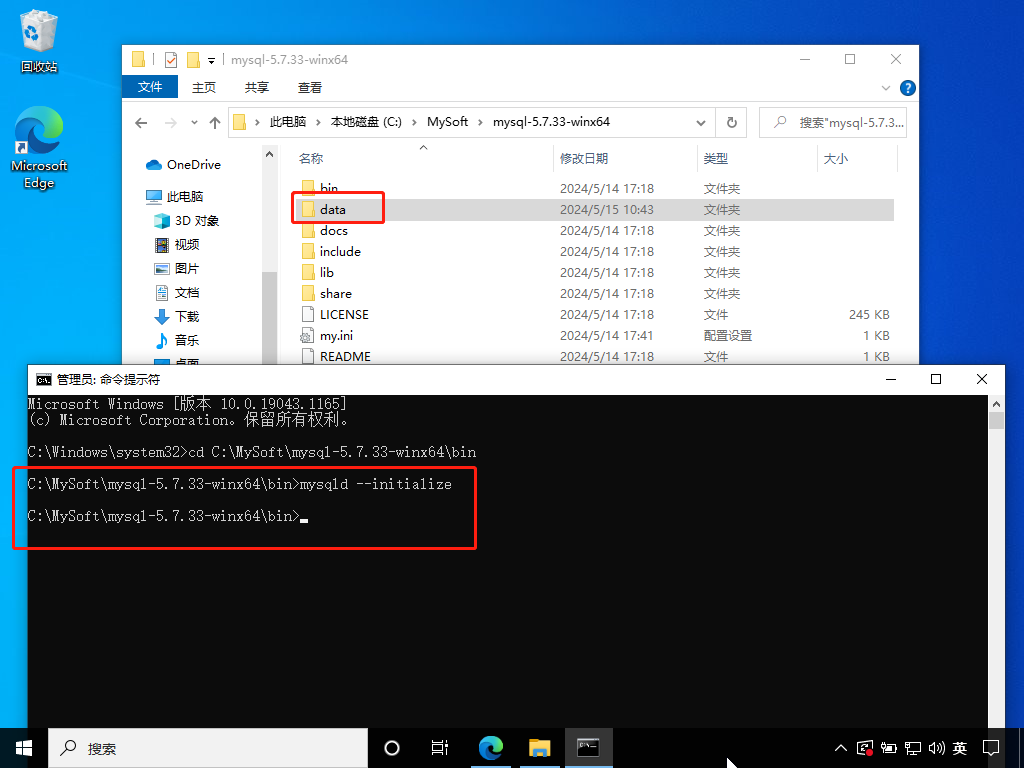Select the my.ini configuration file
Screen dimensions: 1024x768
tap(335, 336)
